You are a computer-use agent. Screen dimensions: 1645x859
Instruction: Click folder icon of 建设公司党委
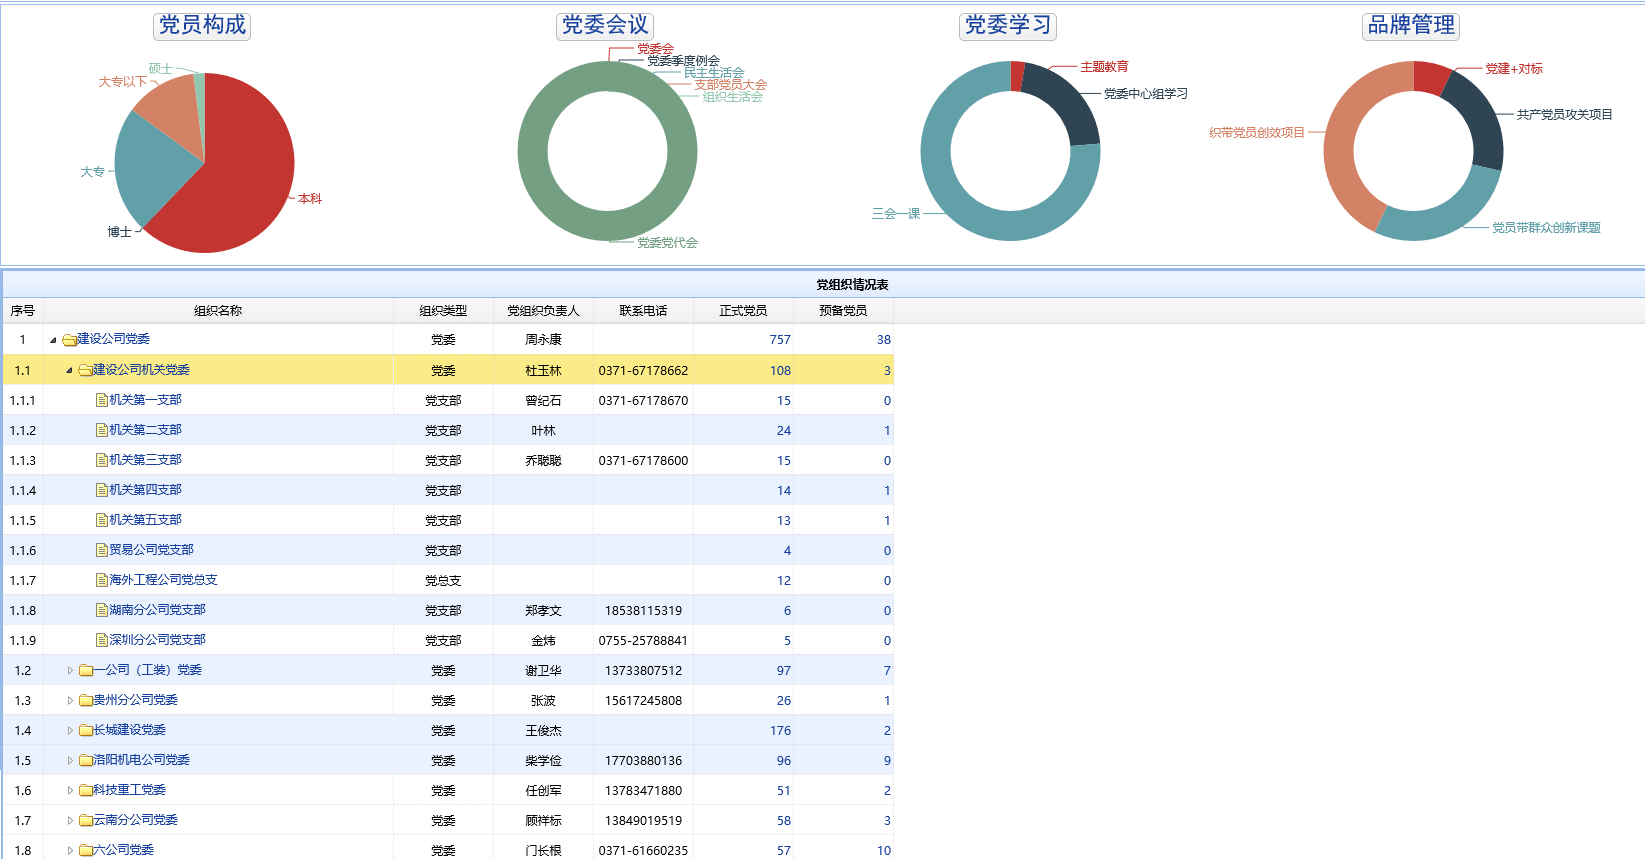[69, 340]
